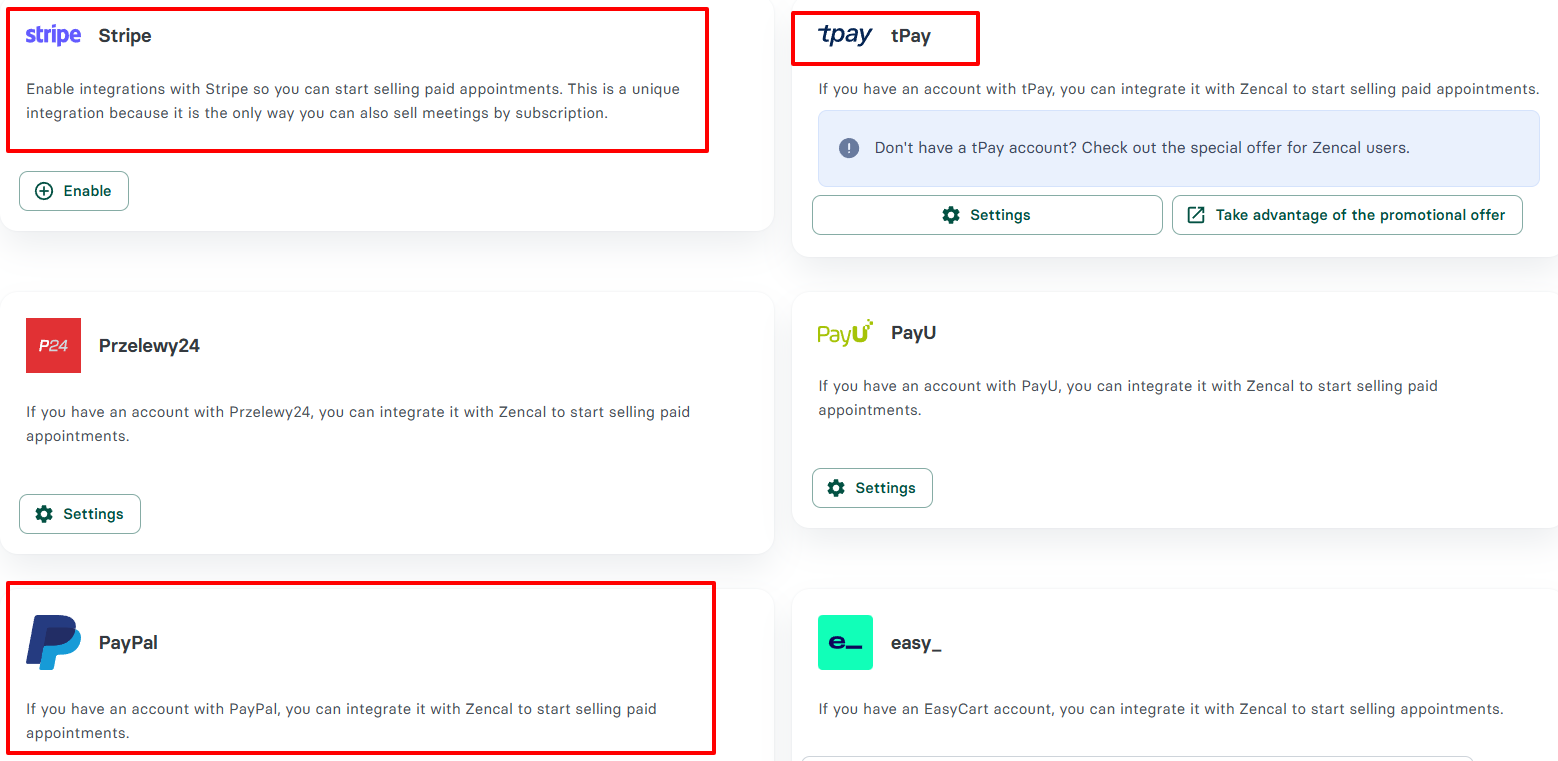Viewport: 1558px width, 761px height.
Task: Click the tPay logo
Action: [846, 36]
